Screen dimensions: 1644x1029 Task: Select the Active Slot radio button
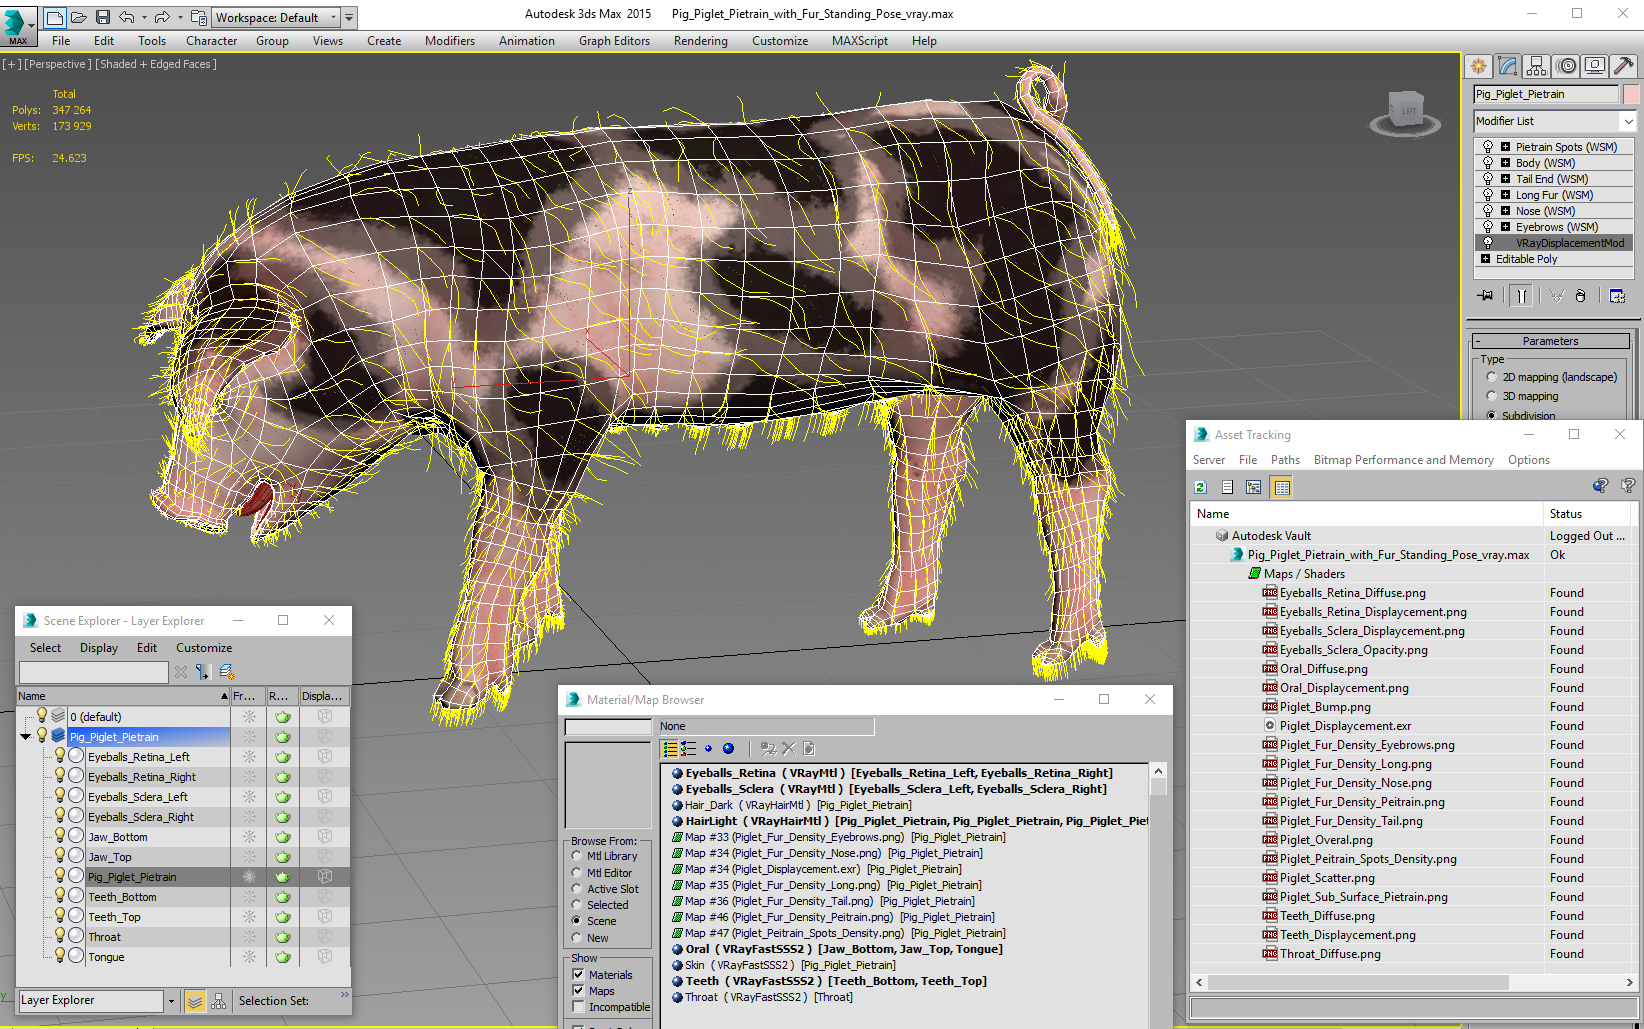577,889
